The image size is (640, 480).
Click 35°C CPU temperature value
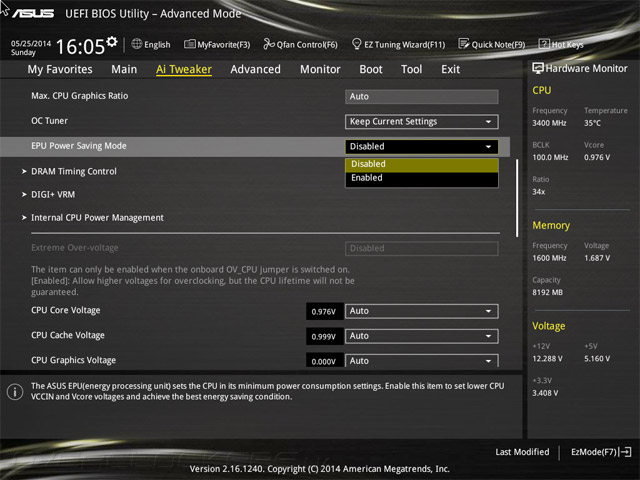(x=592, y=123)
